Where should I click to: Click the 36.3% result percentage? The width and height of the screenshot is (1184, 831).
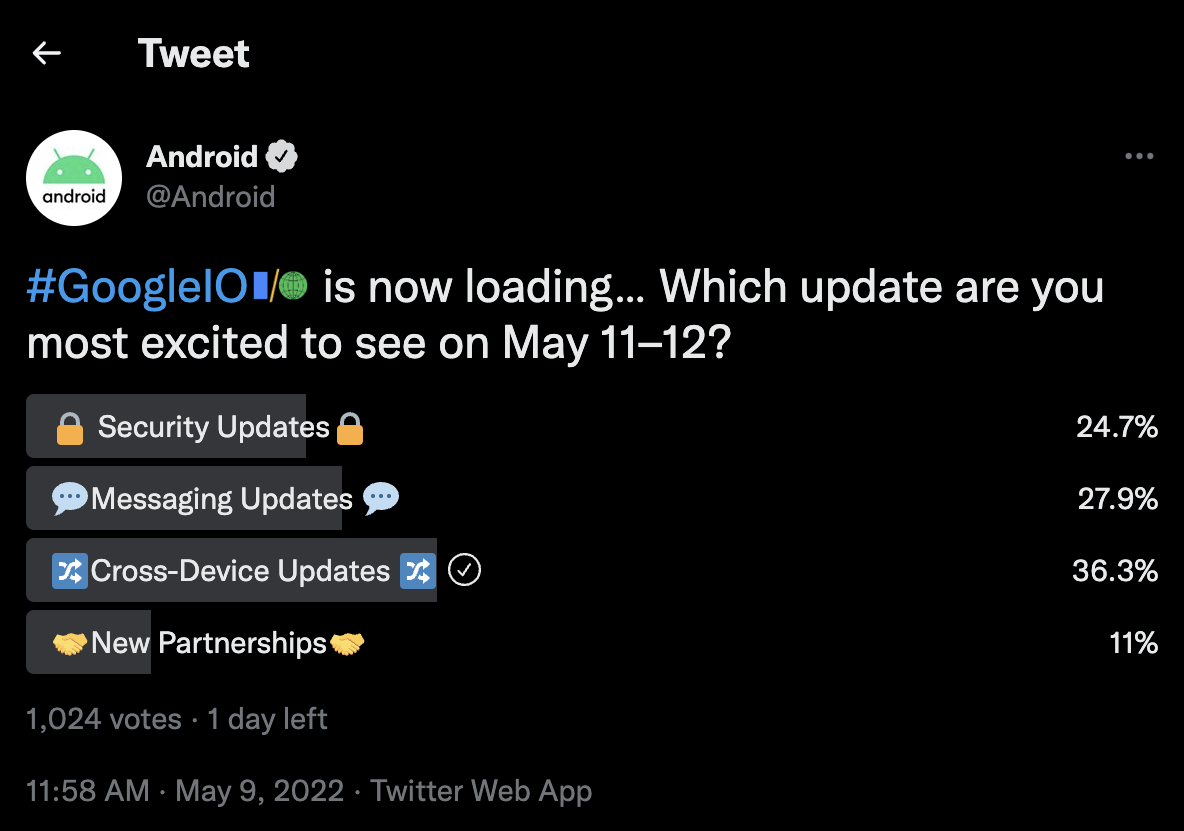1114,571
